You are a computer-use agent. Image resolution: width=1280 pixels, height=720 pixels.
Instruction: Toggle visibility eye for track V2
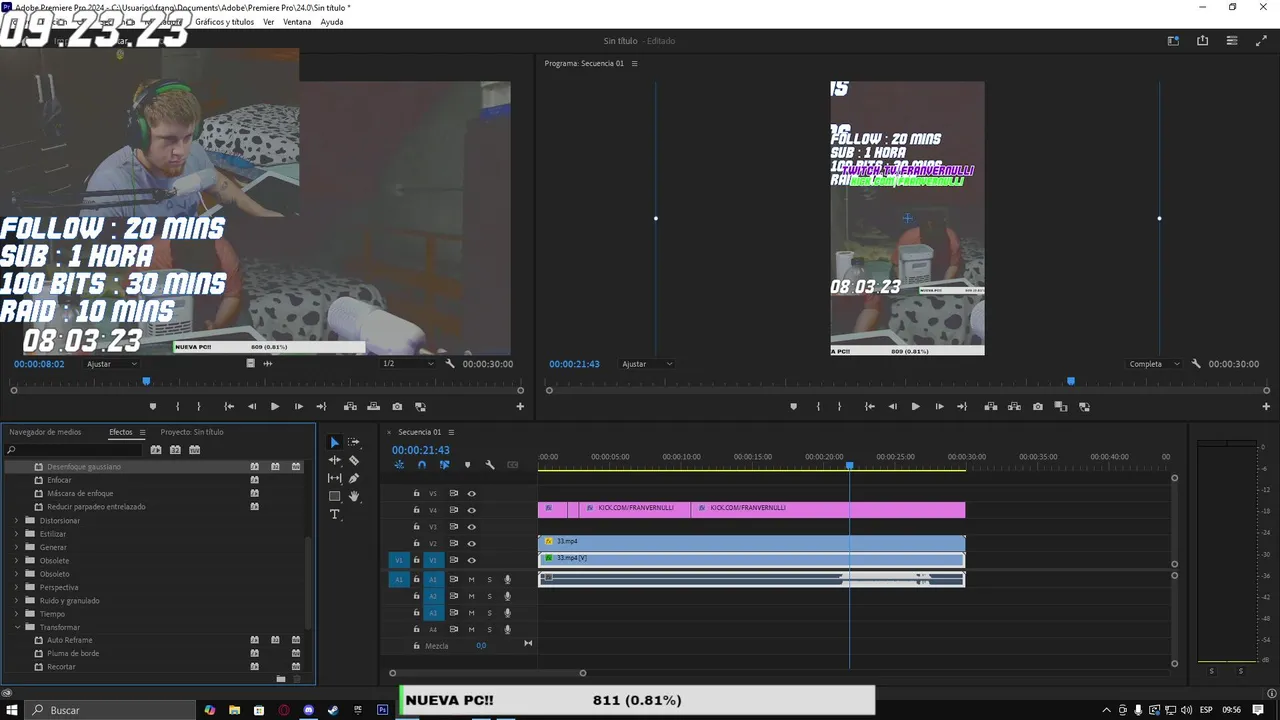(x=471, y=543)
